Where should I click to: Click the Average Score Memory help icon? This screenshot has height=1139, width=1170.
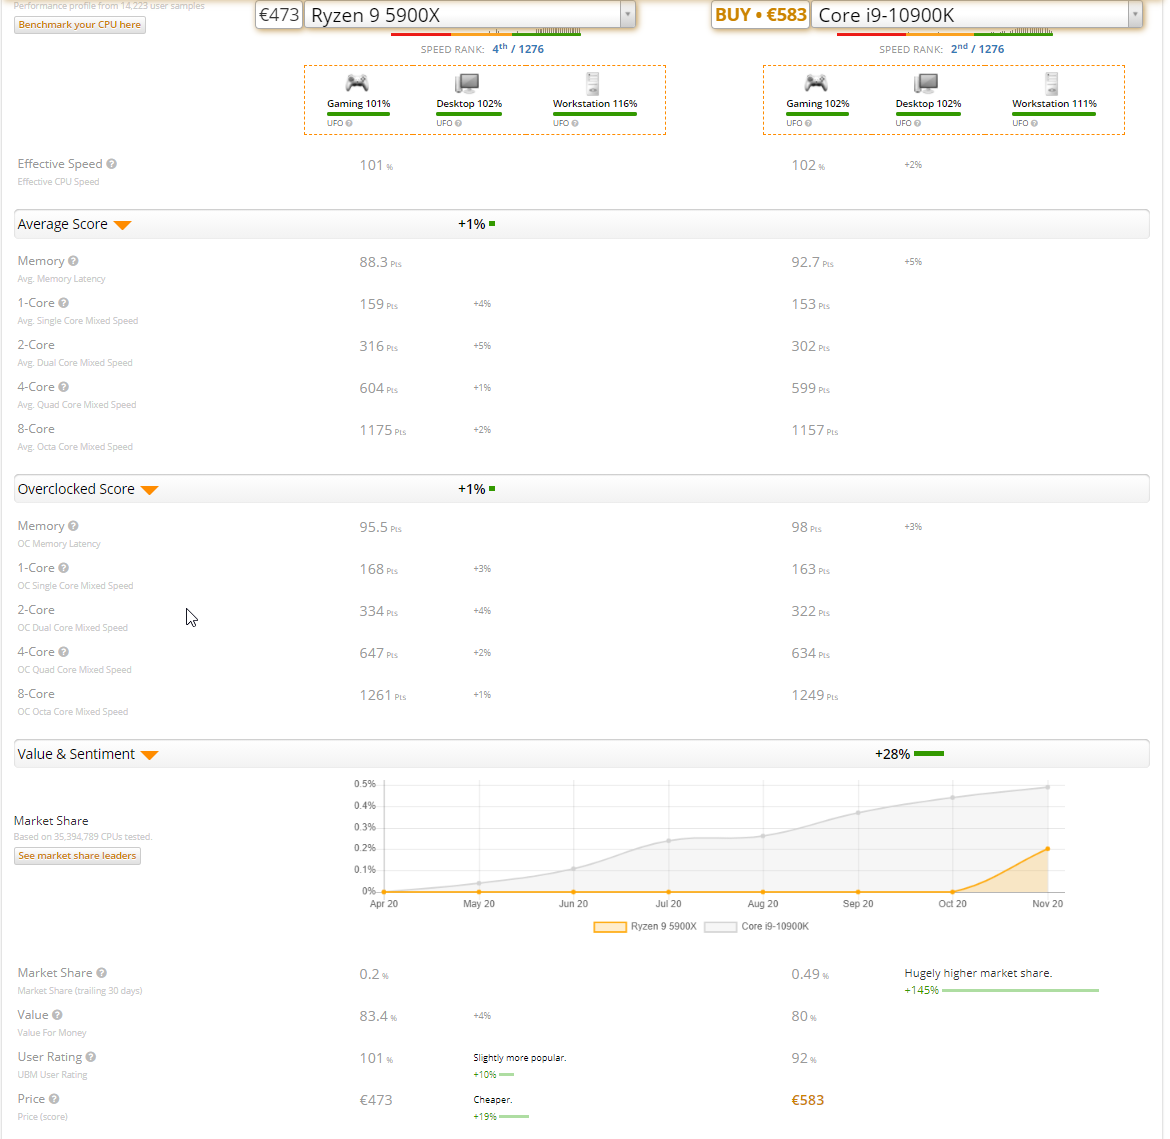73,260
